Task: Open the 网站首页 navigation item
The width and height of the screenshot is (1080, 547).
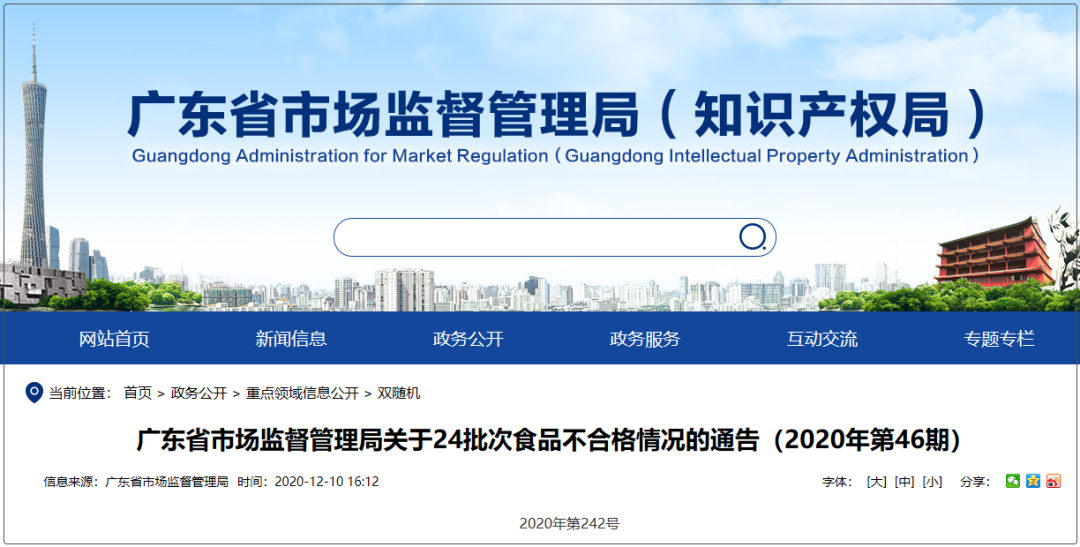Action: [114, 338]
